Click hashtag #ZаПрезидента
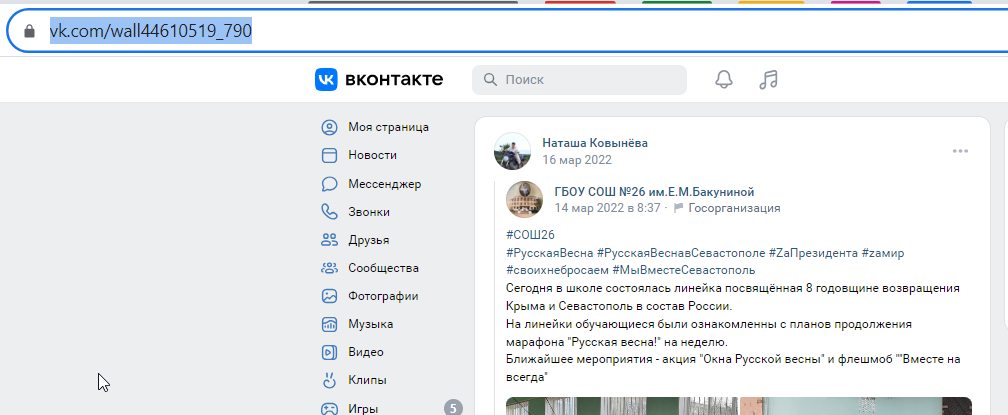Image resolution: width=1008 pixels, height=415 pixels. (813, 253)
